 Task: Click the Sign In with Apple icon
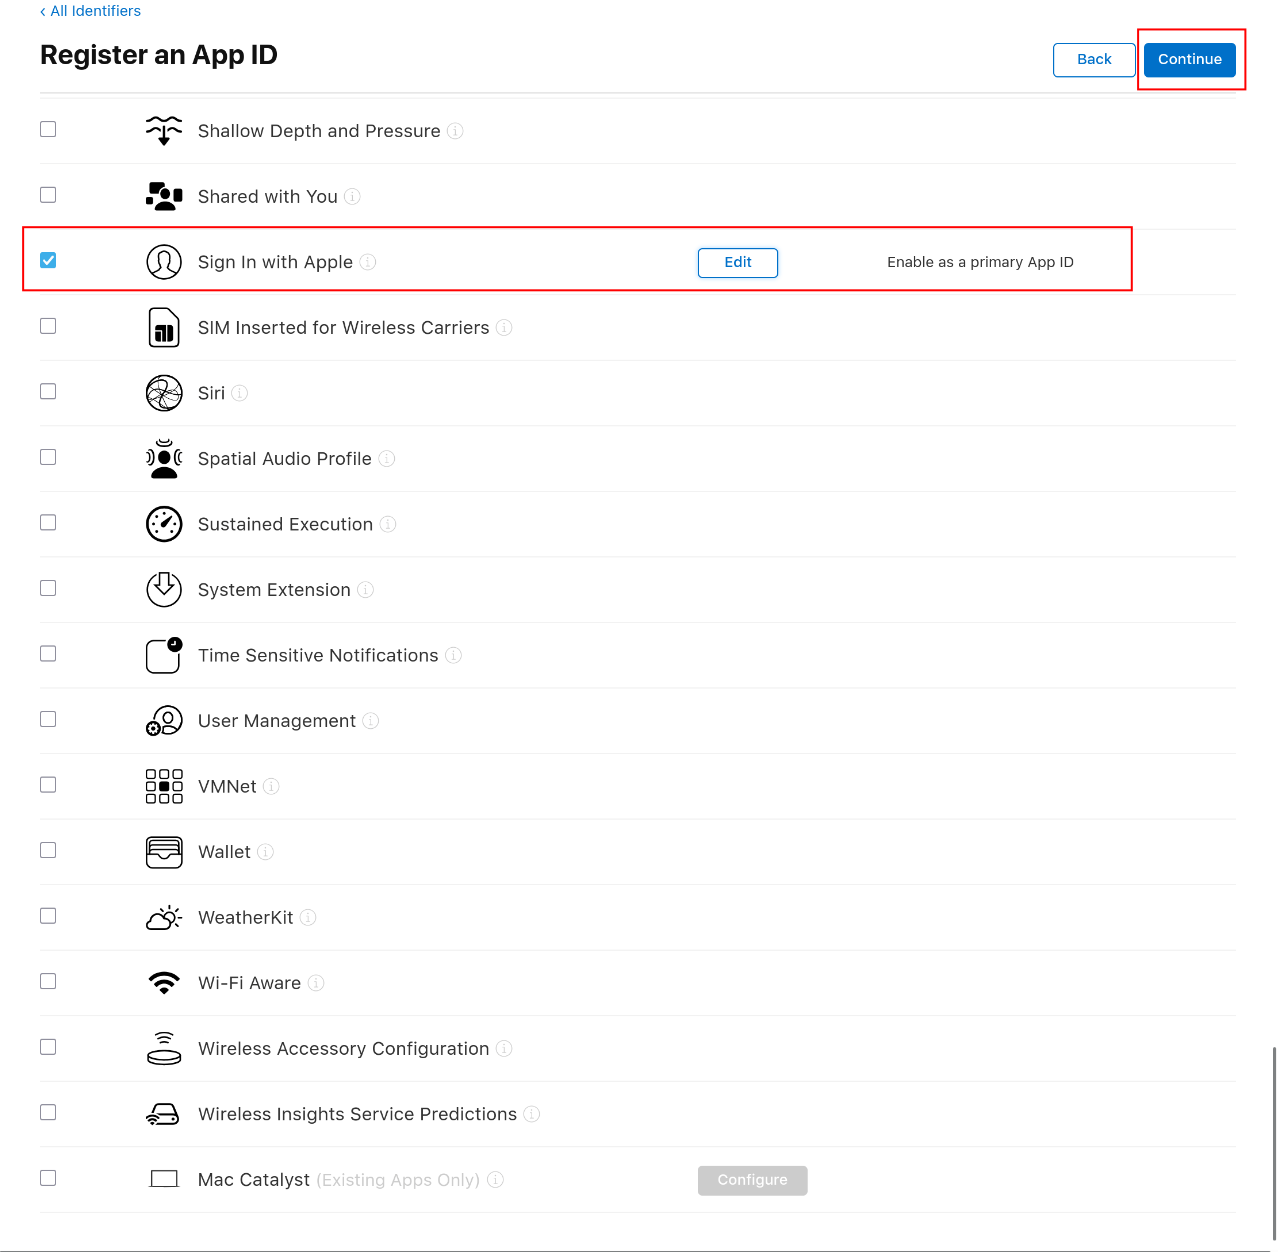point(163,261)
